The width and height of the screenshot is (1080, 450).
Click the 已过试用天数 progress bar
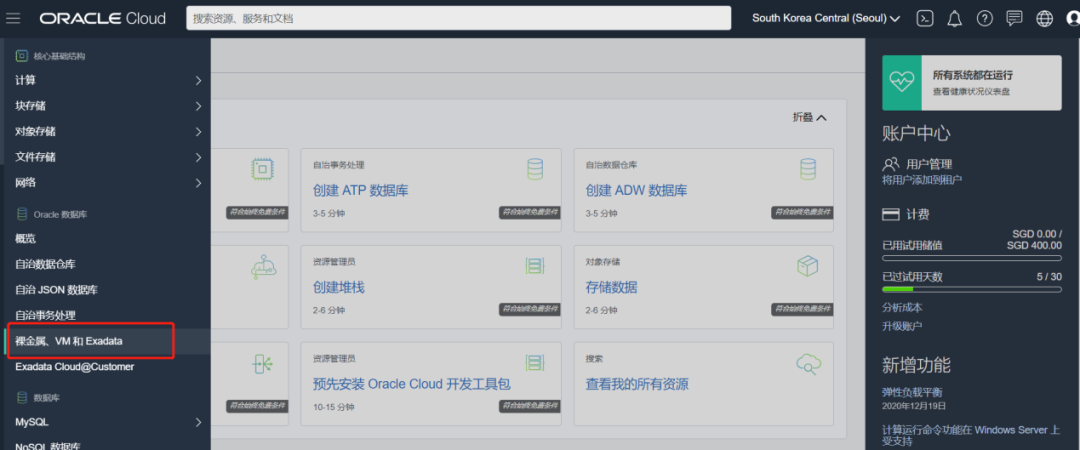pos(972,289)
